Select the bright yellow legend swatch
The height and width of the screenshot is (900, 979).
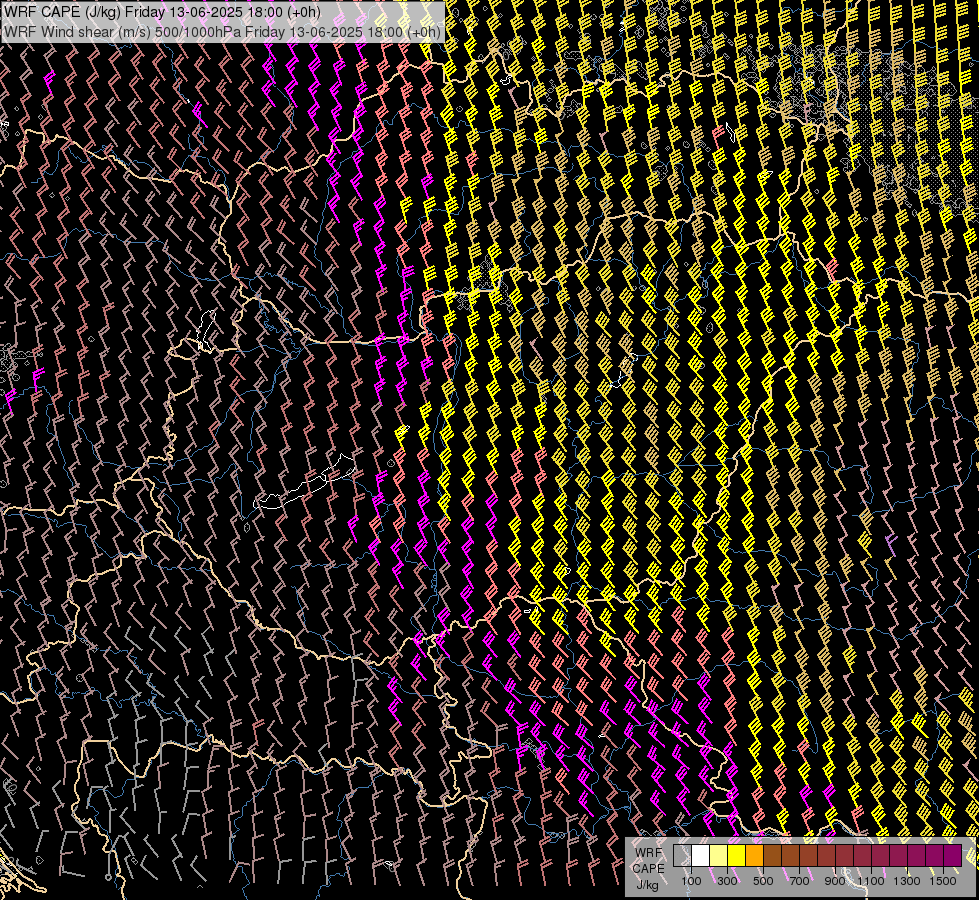(x=736, y=855)
